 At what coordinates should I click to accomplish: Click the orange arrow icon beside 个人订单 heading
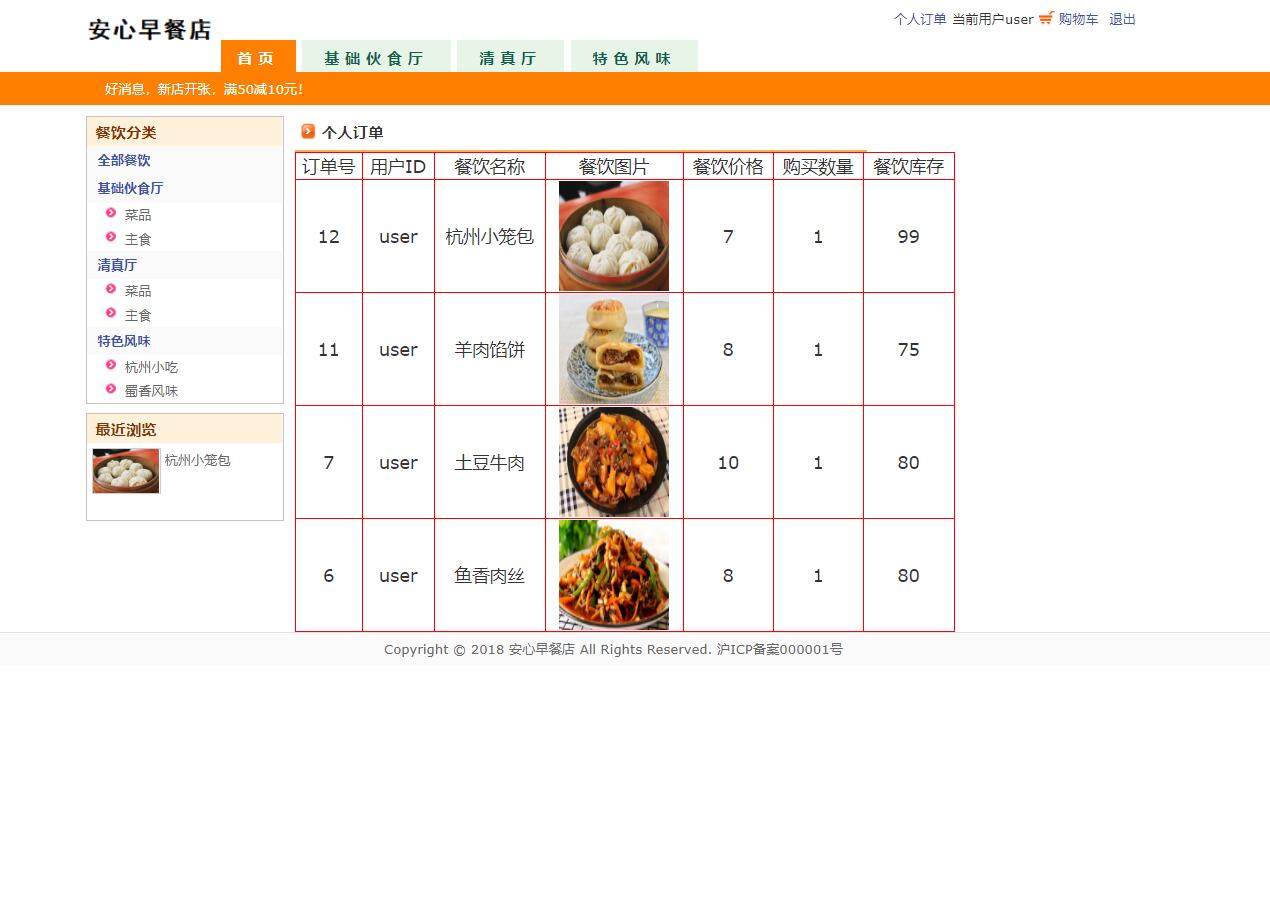[307, 131]
